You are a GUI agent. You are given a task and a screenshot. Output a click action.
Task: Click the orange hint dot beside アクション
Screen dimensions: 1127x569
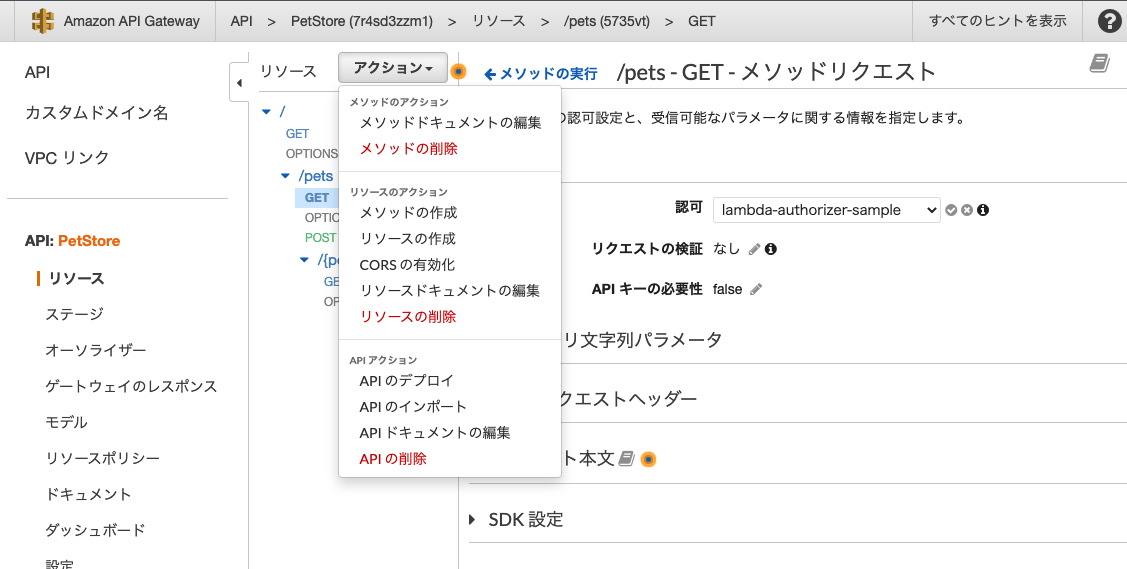[x=458, y=71]
